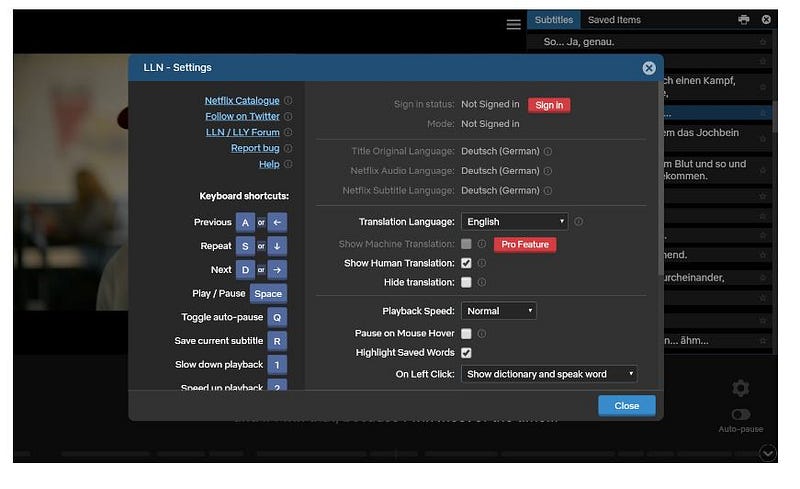Star the subtitle containing 'Blut und so und'
This screenshot has height=489, width=800.
click(x=763, y=170)
